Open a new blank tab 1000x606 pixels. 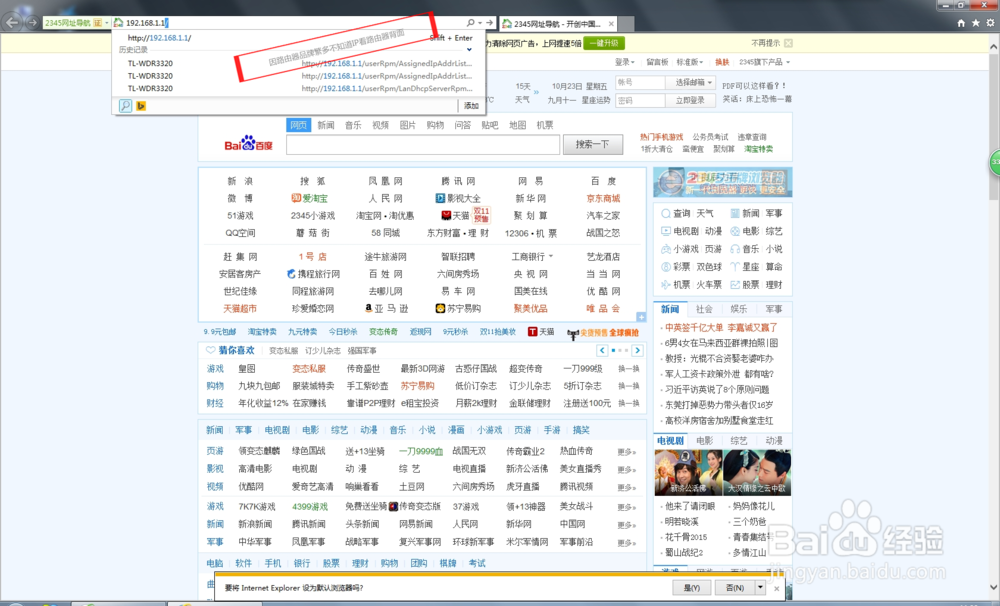click(627, 24)
